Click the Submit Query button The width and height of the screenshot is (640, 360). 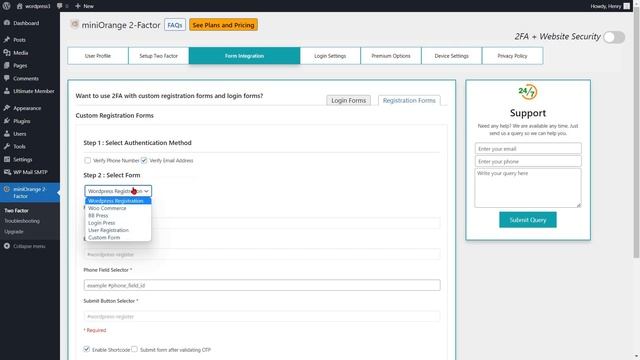tap(528, 220)
